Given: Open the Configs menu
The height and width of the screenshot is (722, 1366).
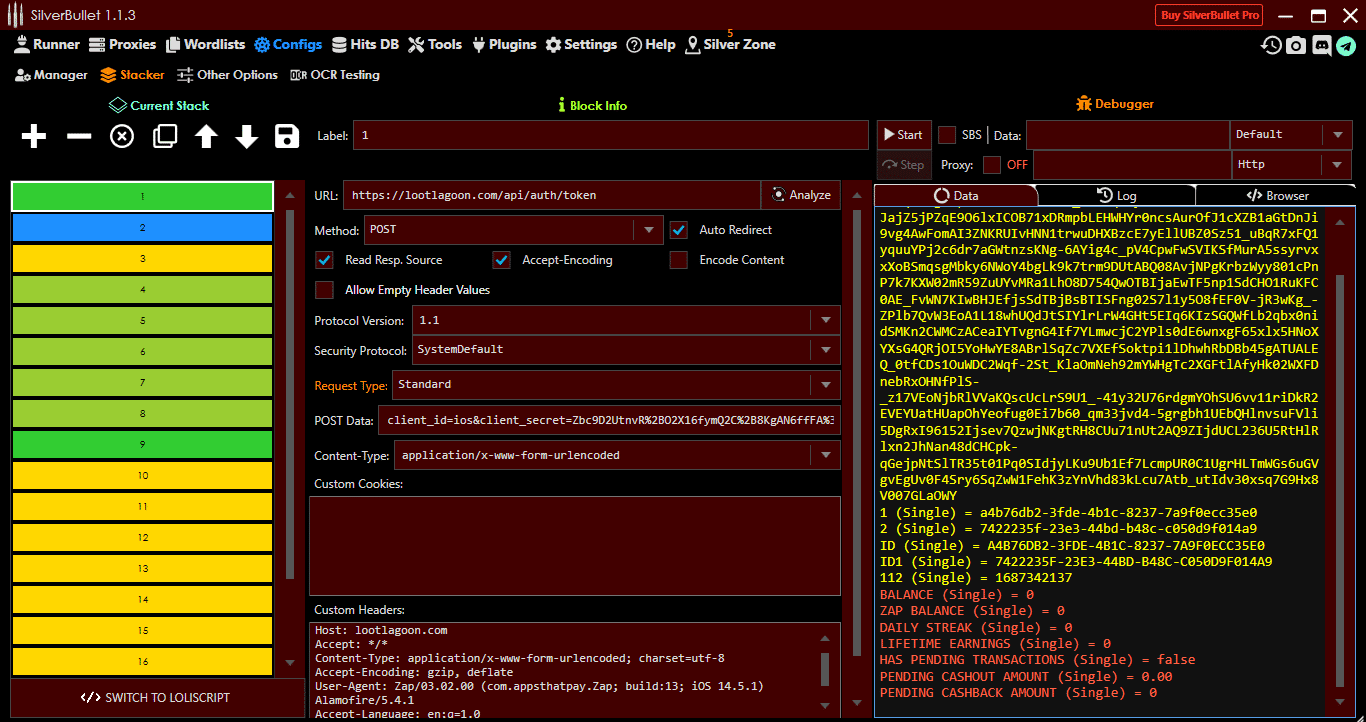Looking at the screenshot, I should pyautogui.click(x=288, y=44).
